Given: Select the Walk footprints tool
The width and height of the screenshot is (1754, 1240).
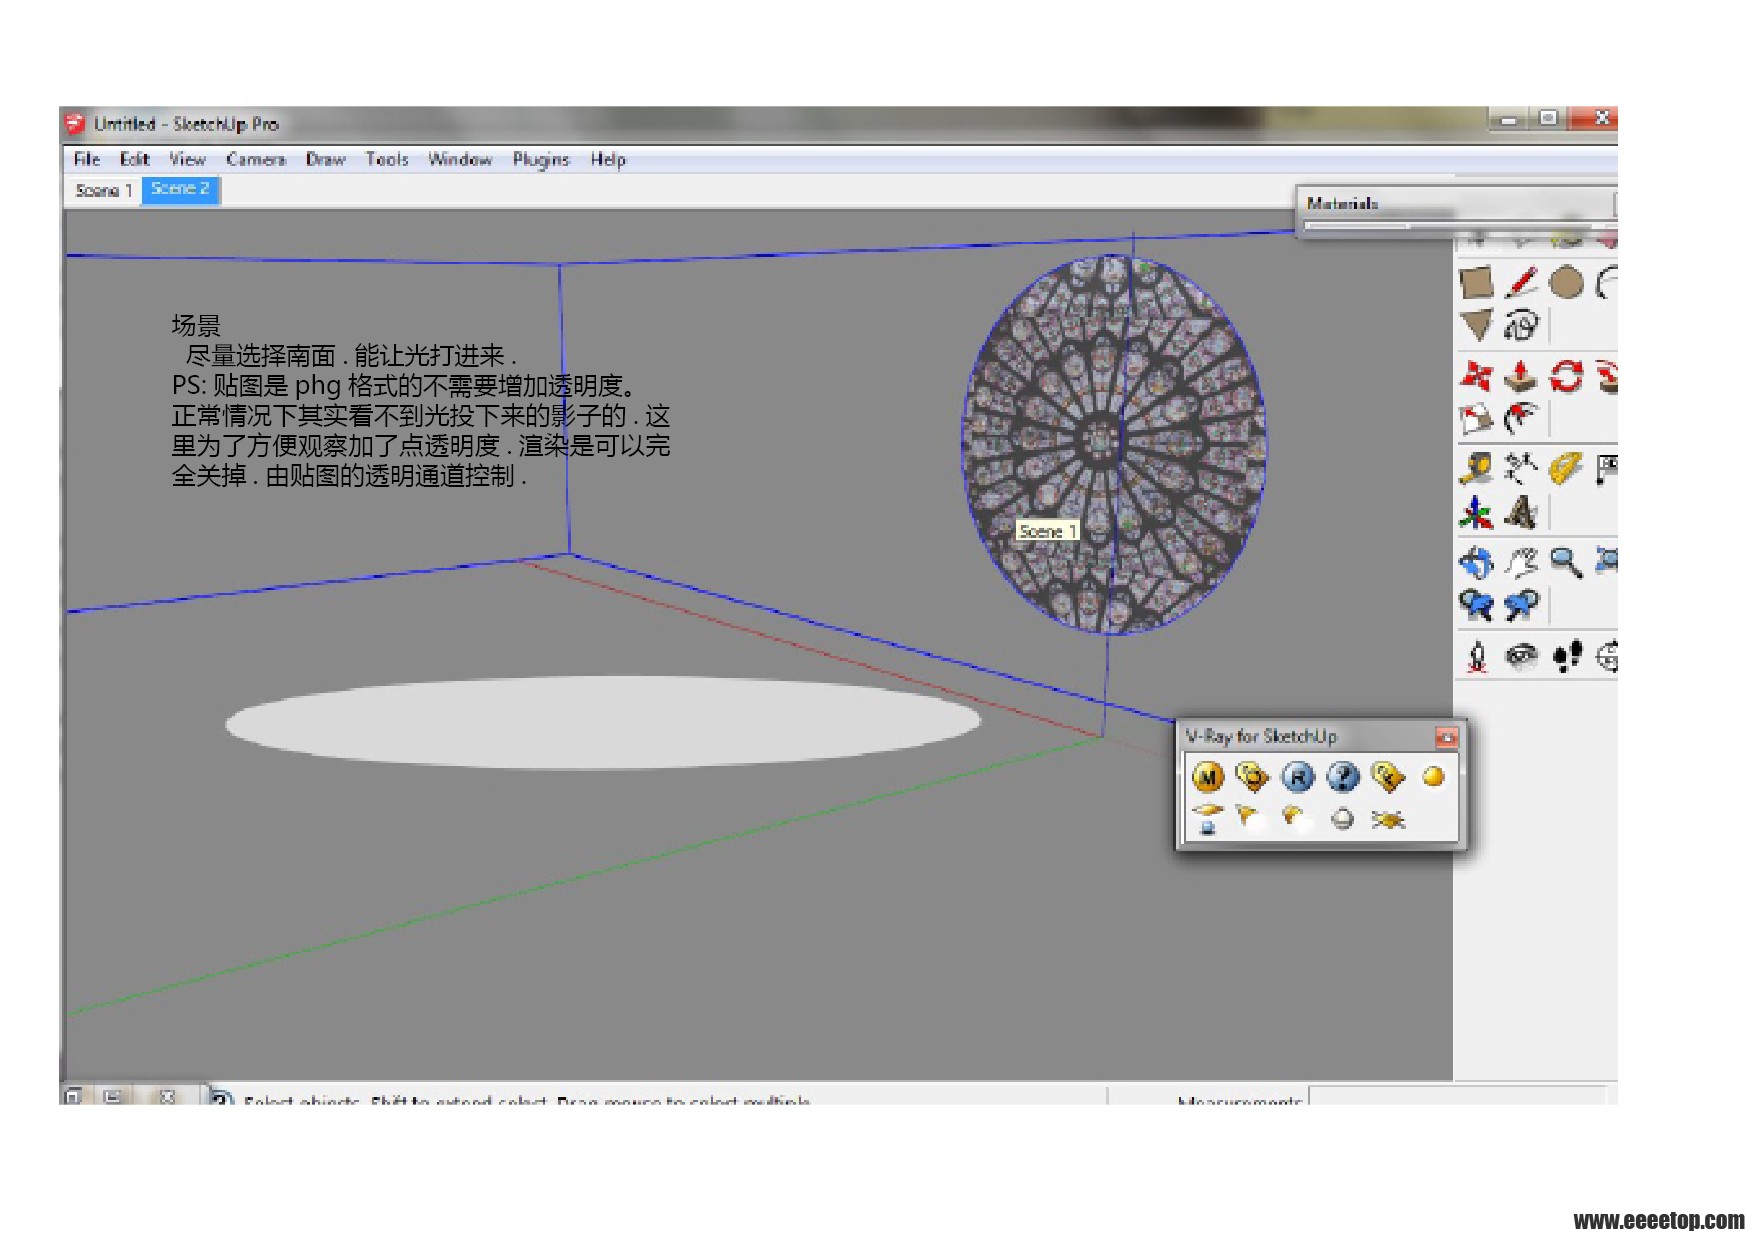Looking at the screenshot, I should pos(1566,656).
